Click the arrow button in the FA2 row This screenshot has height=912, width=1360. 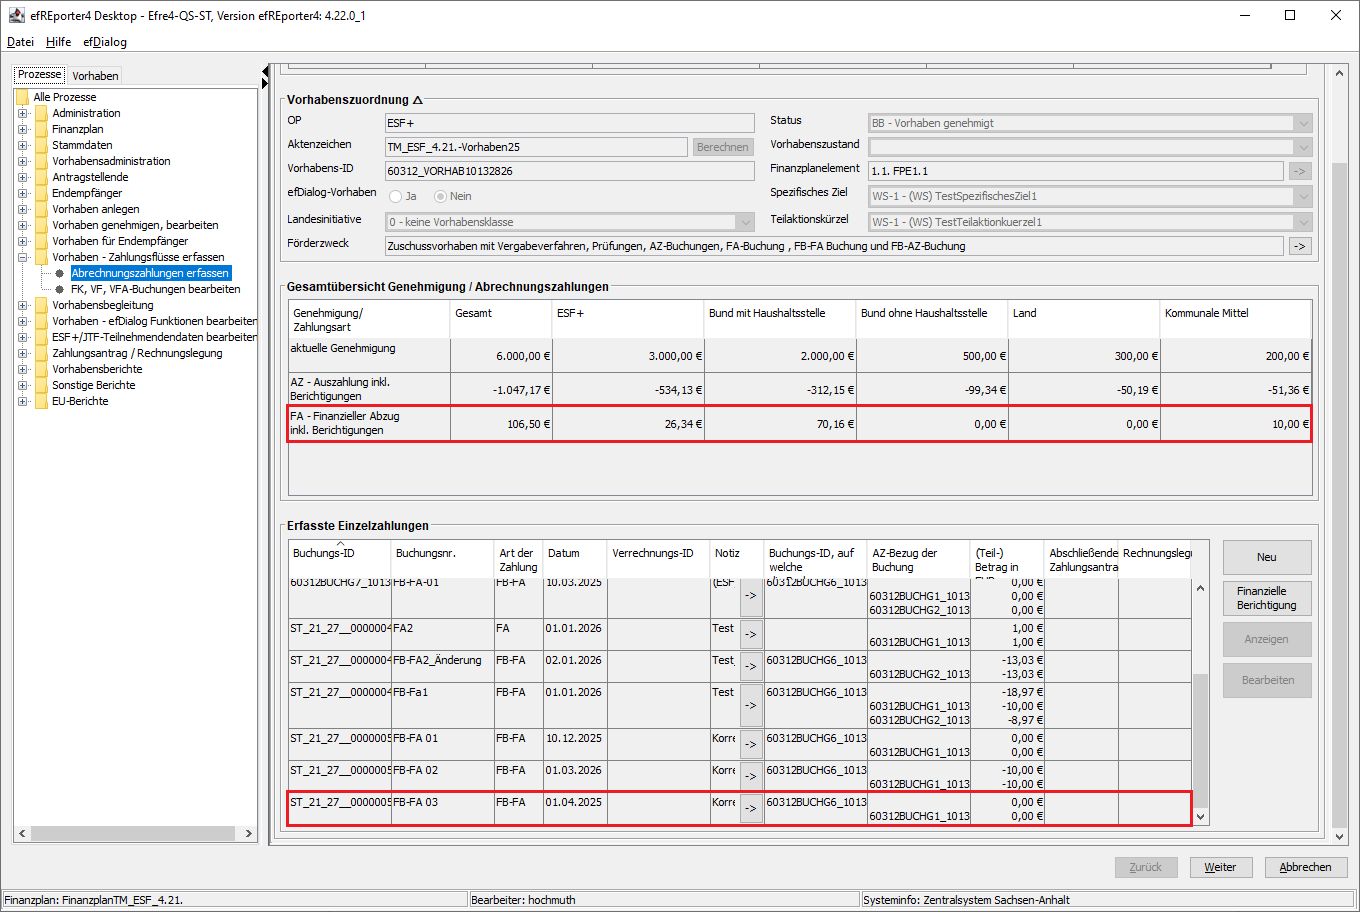750,635
